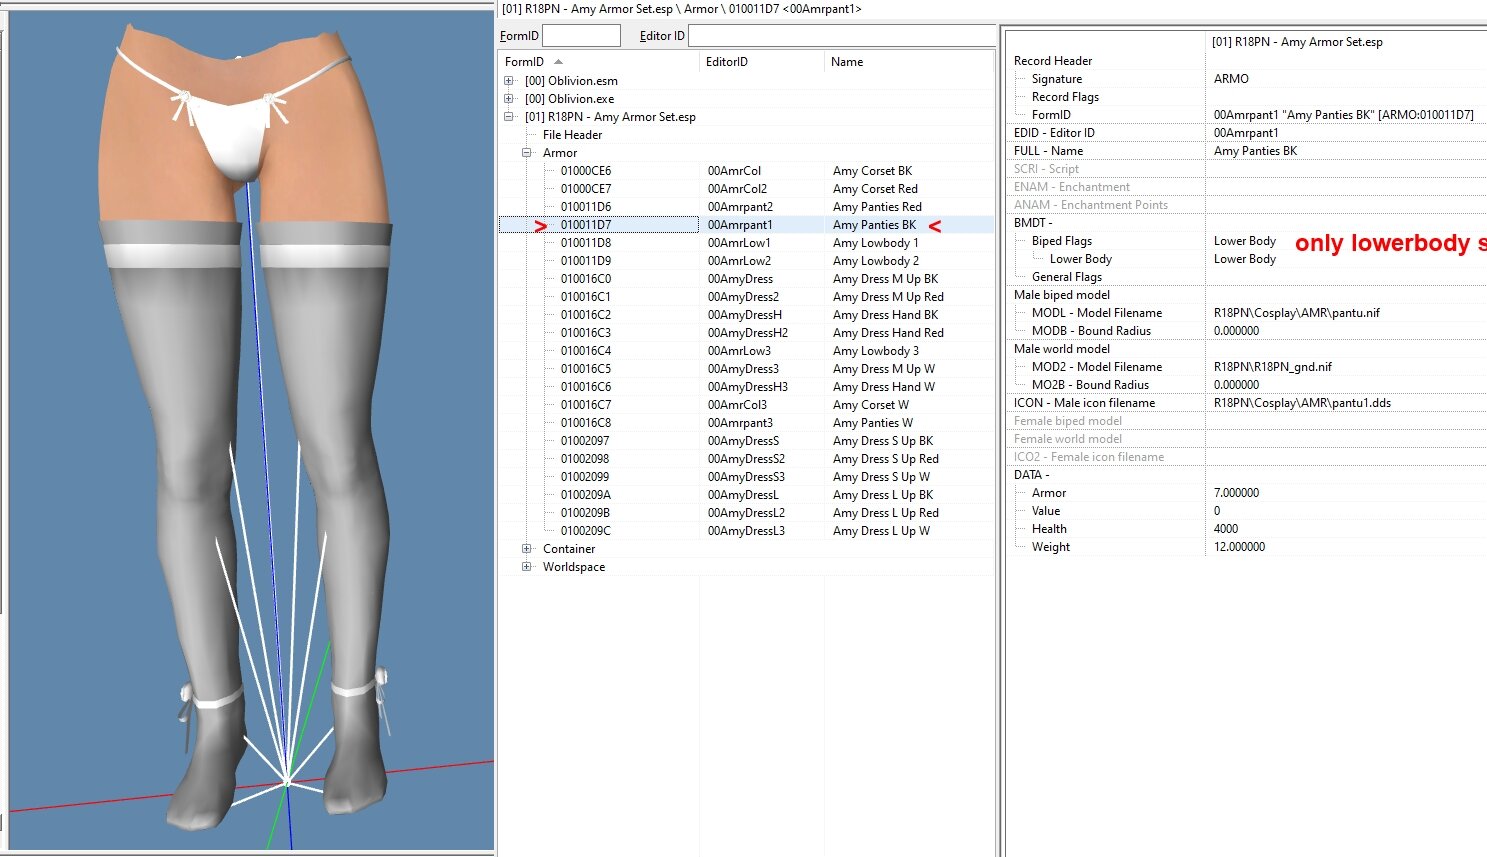Select record 0100209B Amy Dress L Up Red
Image resolution: width=1487 pixels, height=857 pixels.
746,513
